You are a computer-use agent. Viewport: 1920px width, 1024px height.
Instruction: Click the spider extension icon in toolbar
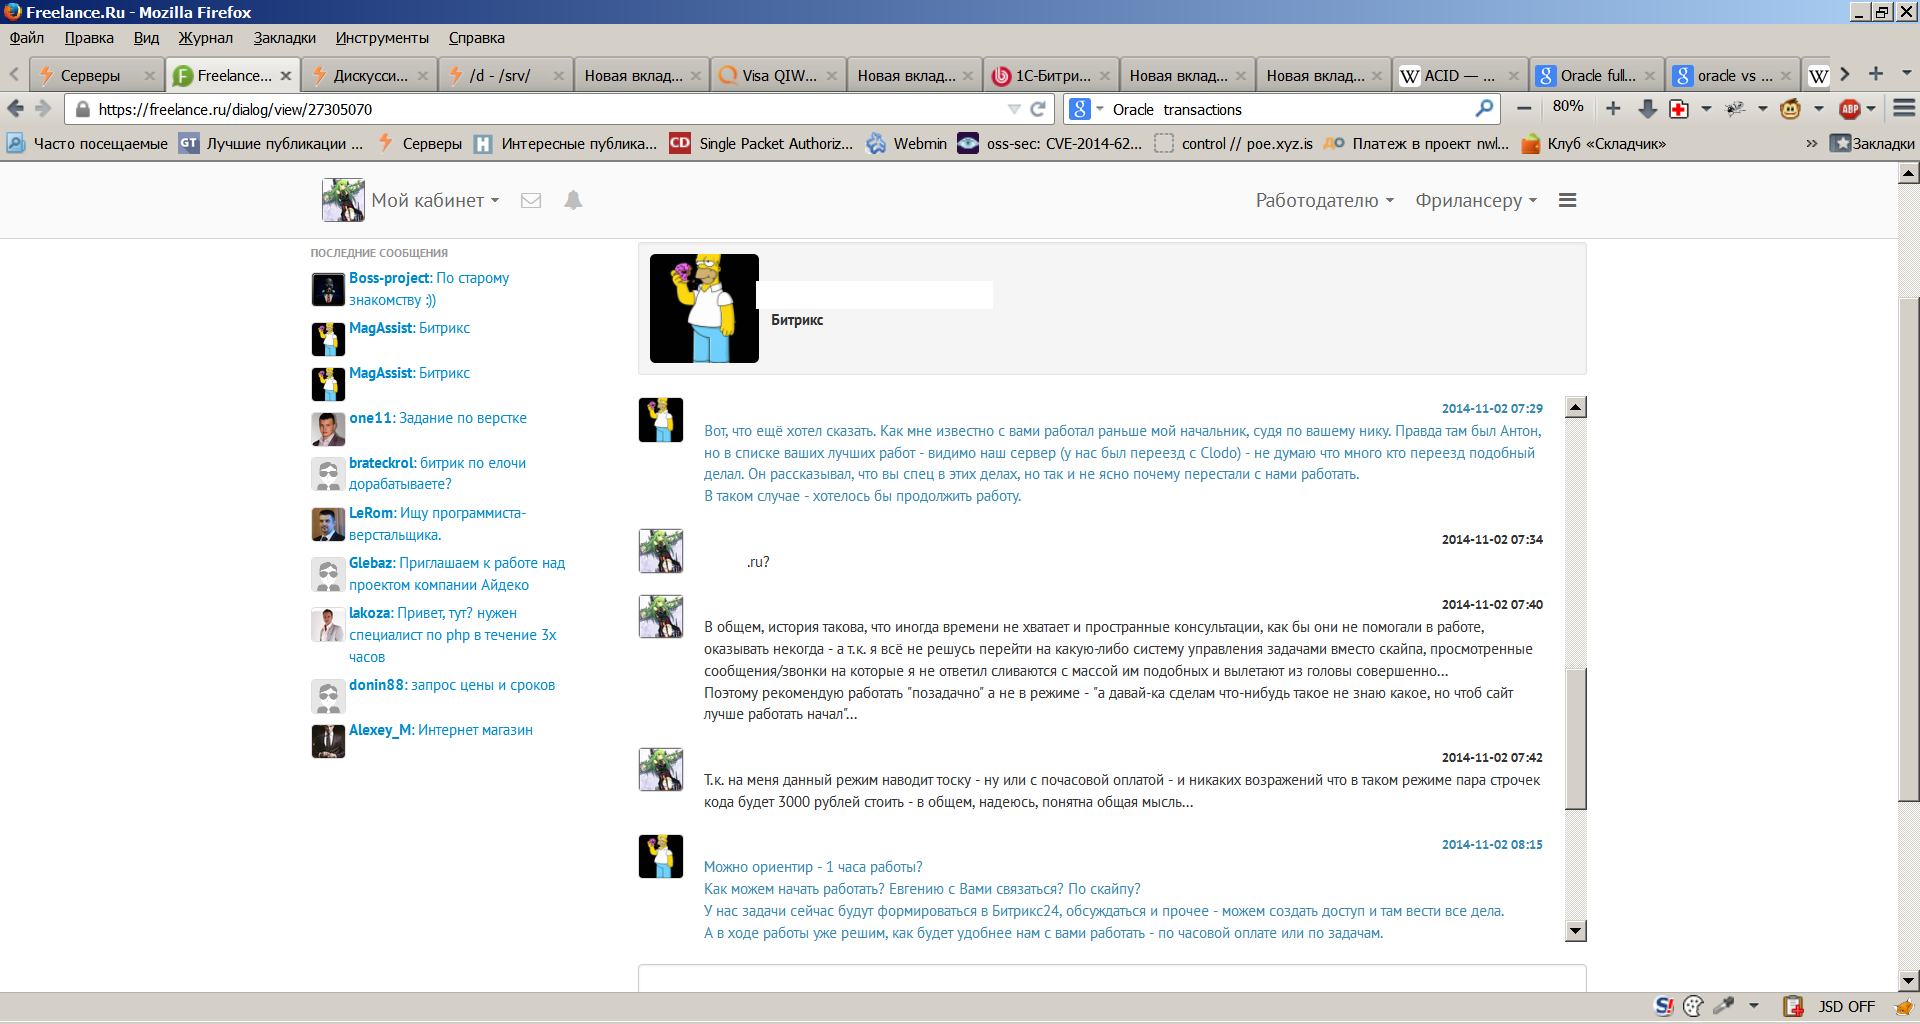[1735, 108]
